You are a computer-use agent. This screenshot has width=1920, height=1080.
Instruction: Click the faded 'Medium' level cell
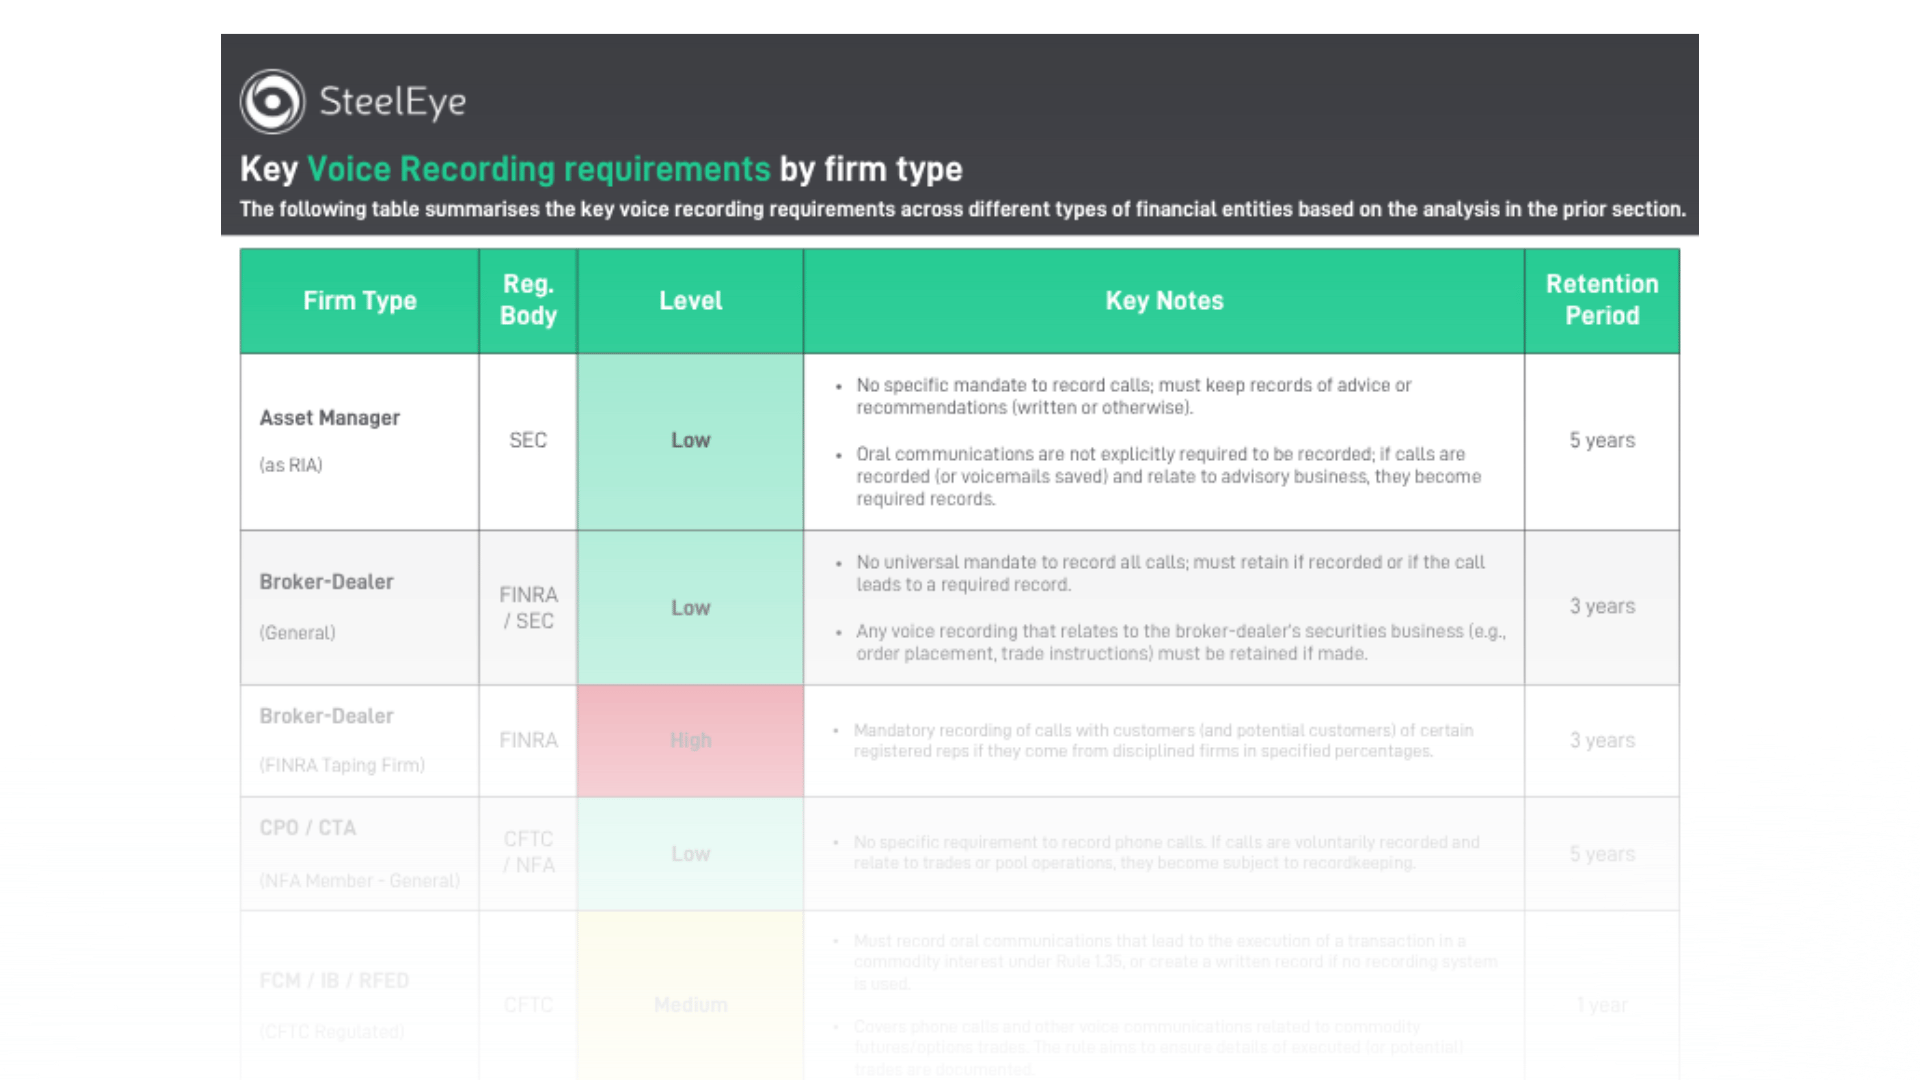pyautogui.click(x=690, y=1005)
